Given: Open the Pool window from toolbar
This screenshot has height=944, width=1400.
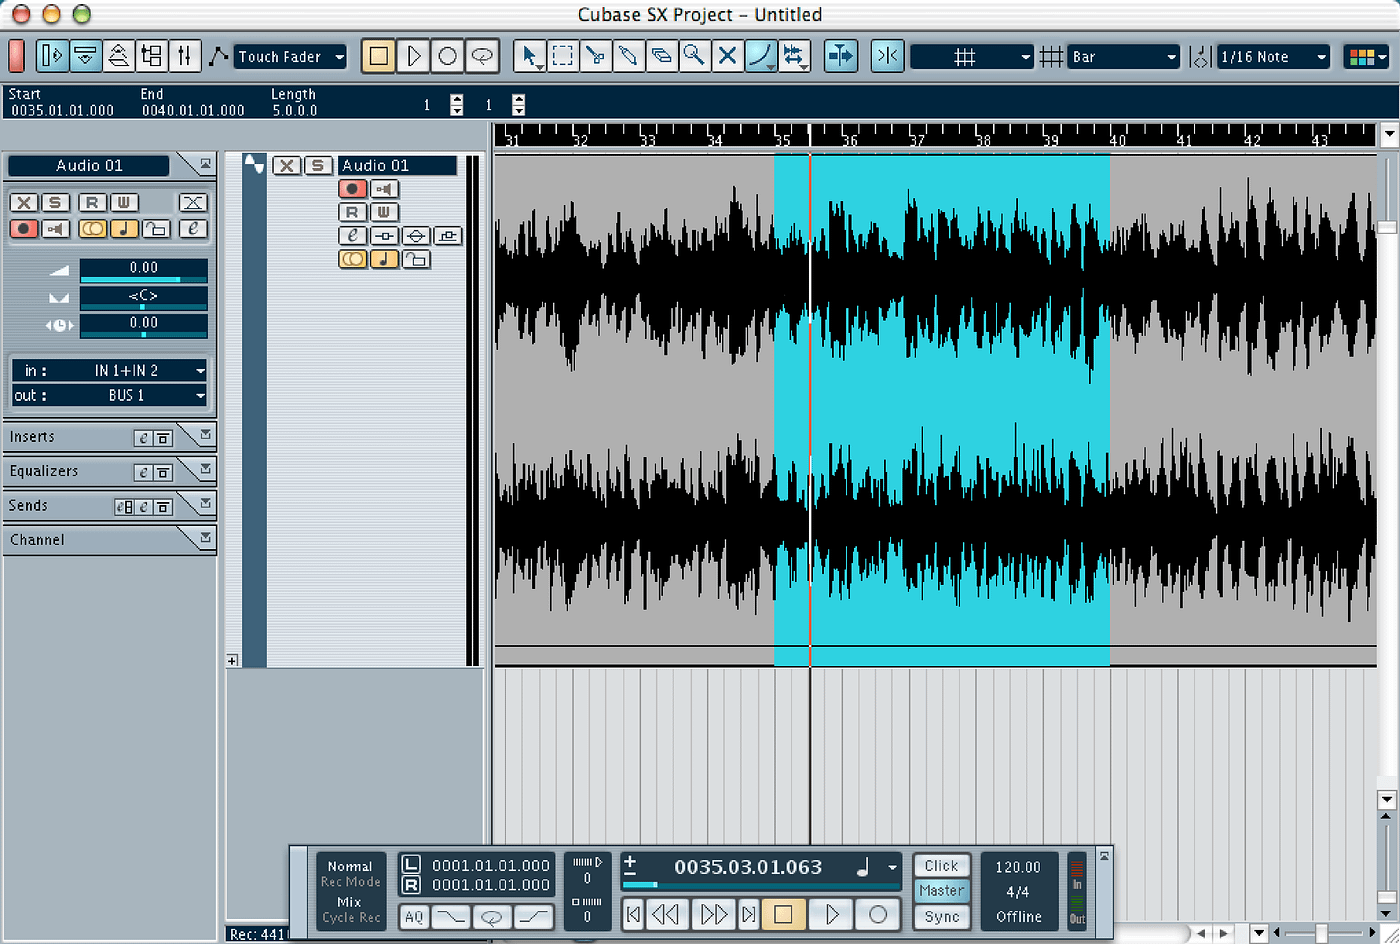Looking at the screenshot, I should tap(152, 56).
